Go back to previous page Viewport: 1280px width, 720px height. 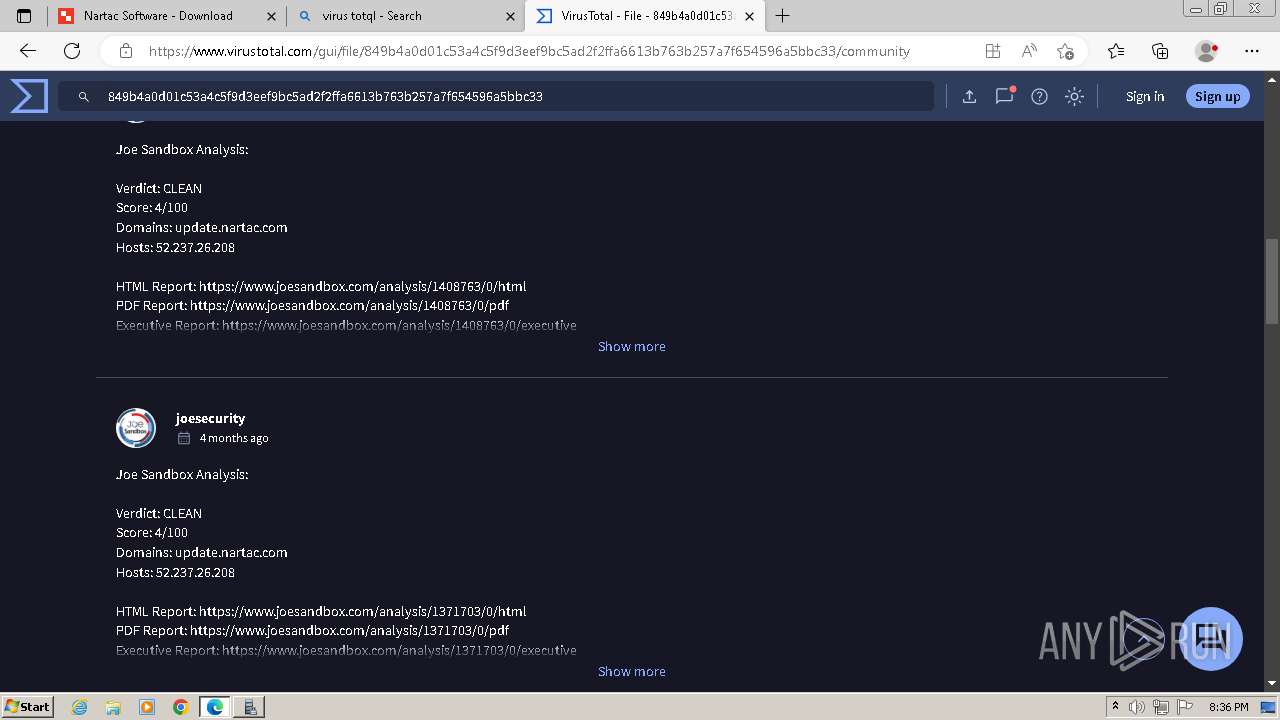tap(28, 51)
